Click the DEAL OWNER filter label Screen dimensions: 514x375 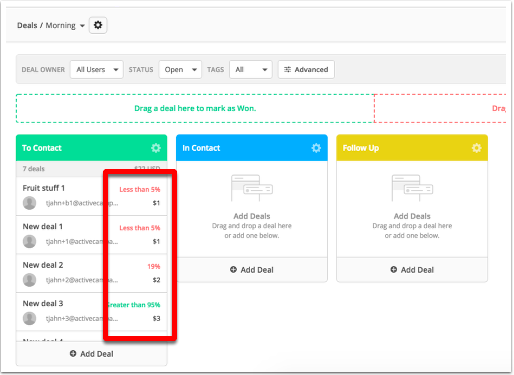click(x=43, y=70)
